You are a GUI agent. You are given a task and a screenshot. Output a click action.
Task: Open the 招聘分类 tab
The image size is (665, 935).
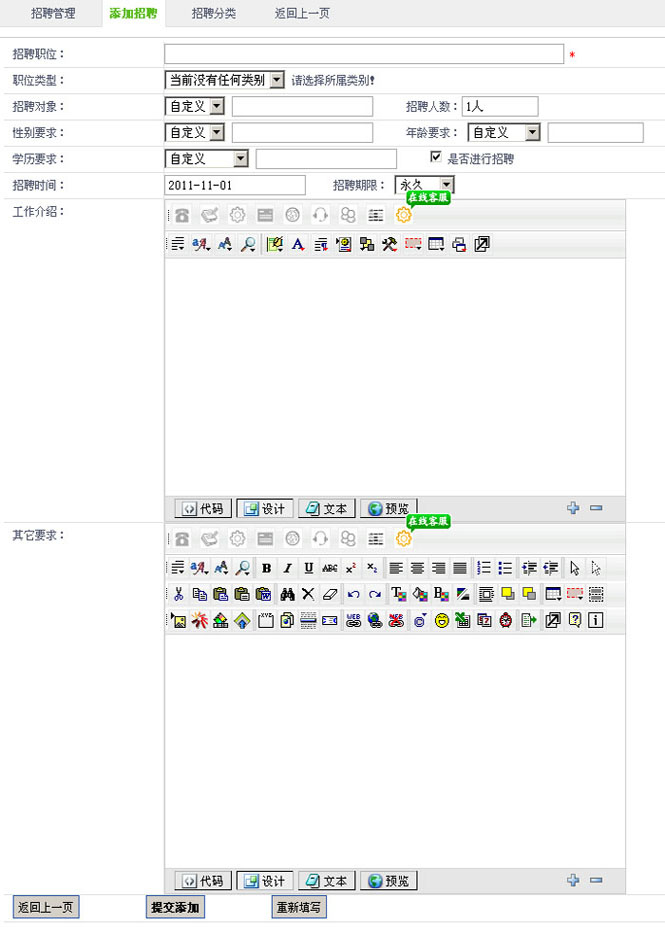click(x=213, y=14)
